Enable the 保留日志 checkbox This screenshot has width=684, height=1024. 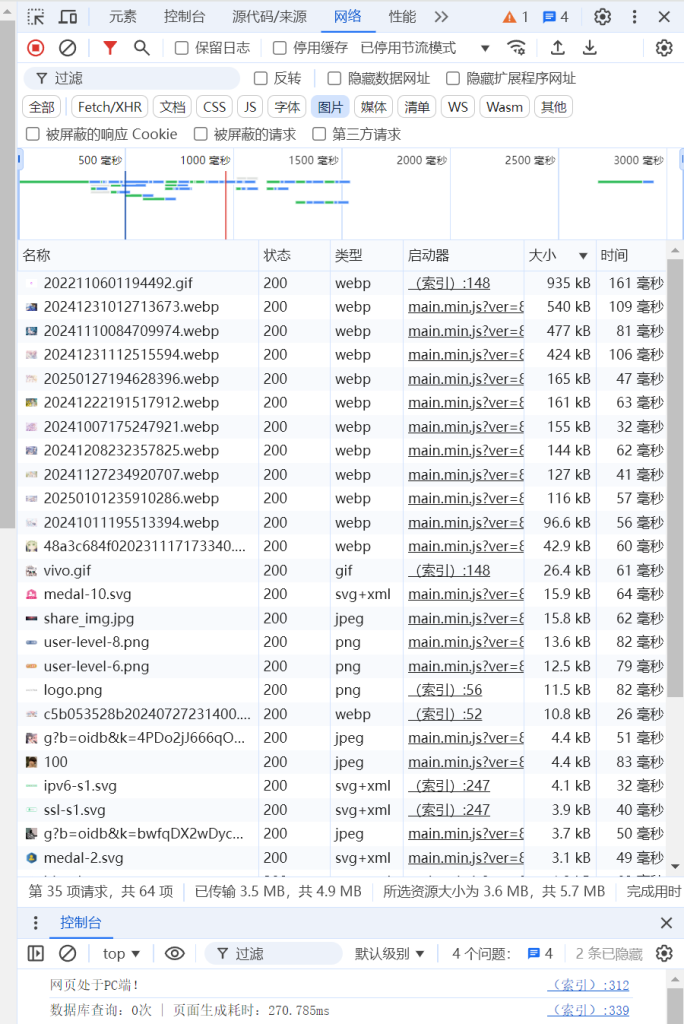(x=182, y=48)
